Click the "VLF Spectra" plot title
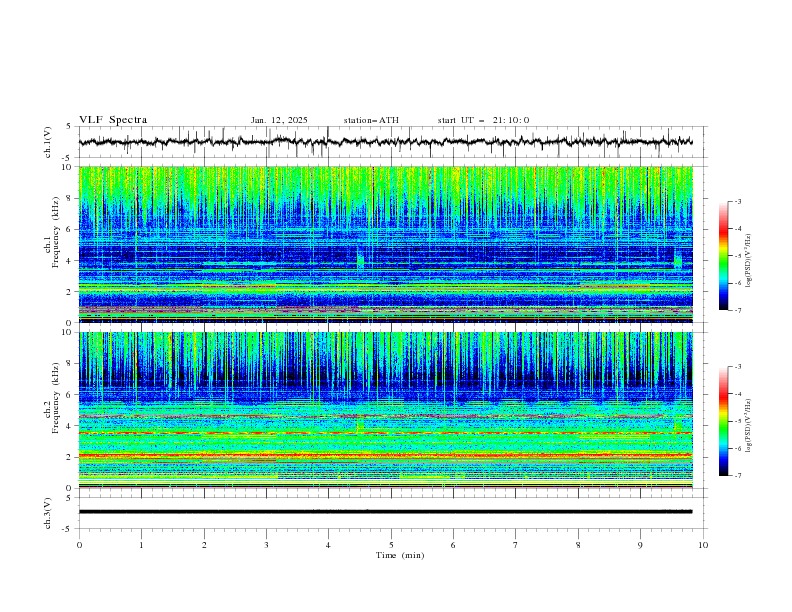792x612 pixels. [x=113, y=120]
